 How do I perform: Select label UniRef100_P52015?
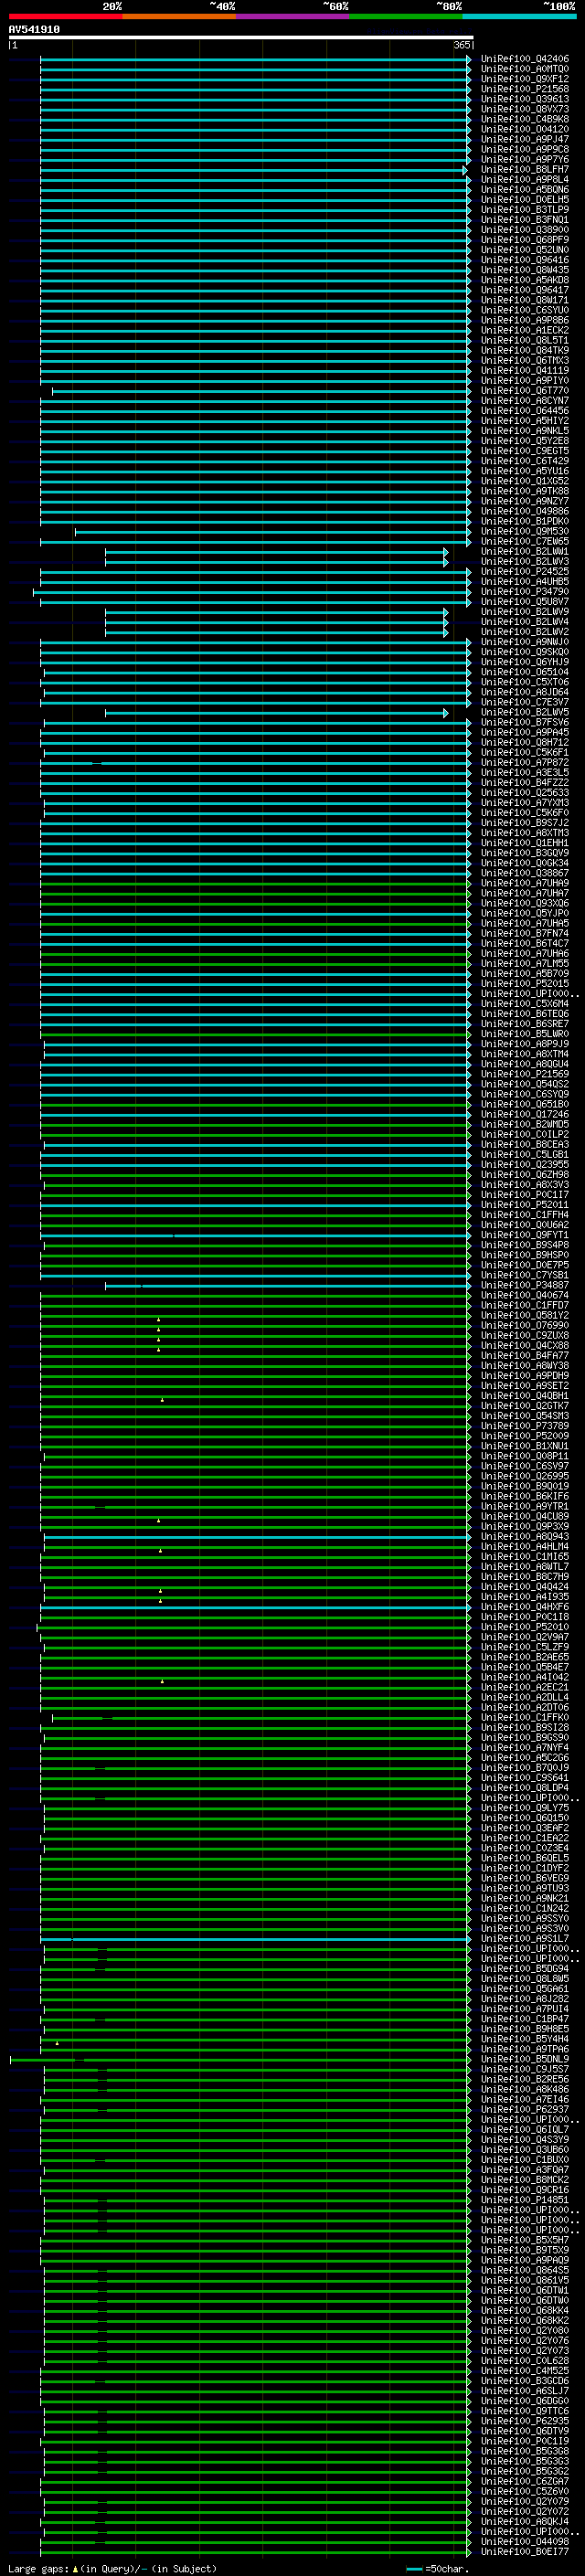coord(525,984)
